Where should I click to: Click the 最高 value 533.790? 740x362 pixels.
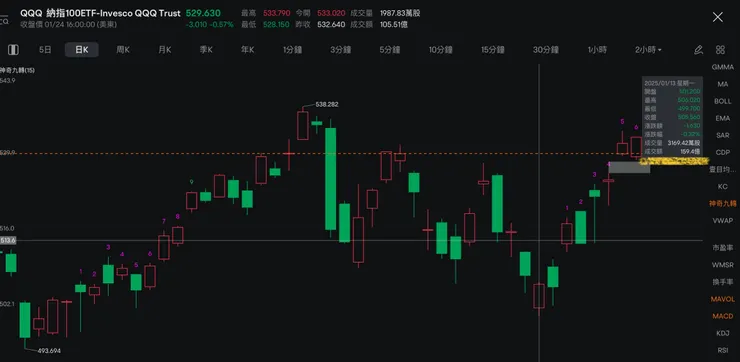tap(277, 13)
